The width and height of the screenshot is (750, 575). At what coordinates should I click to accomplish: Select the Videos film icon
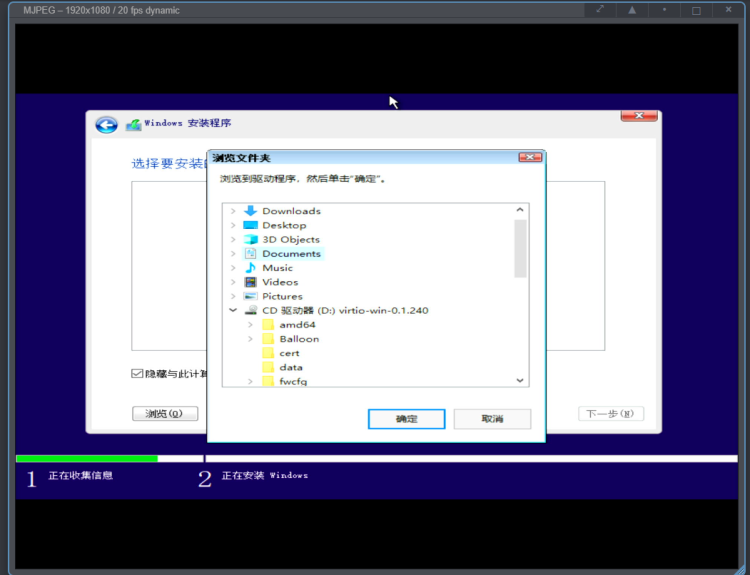pos(250,282)
